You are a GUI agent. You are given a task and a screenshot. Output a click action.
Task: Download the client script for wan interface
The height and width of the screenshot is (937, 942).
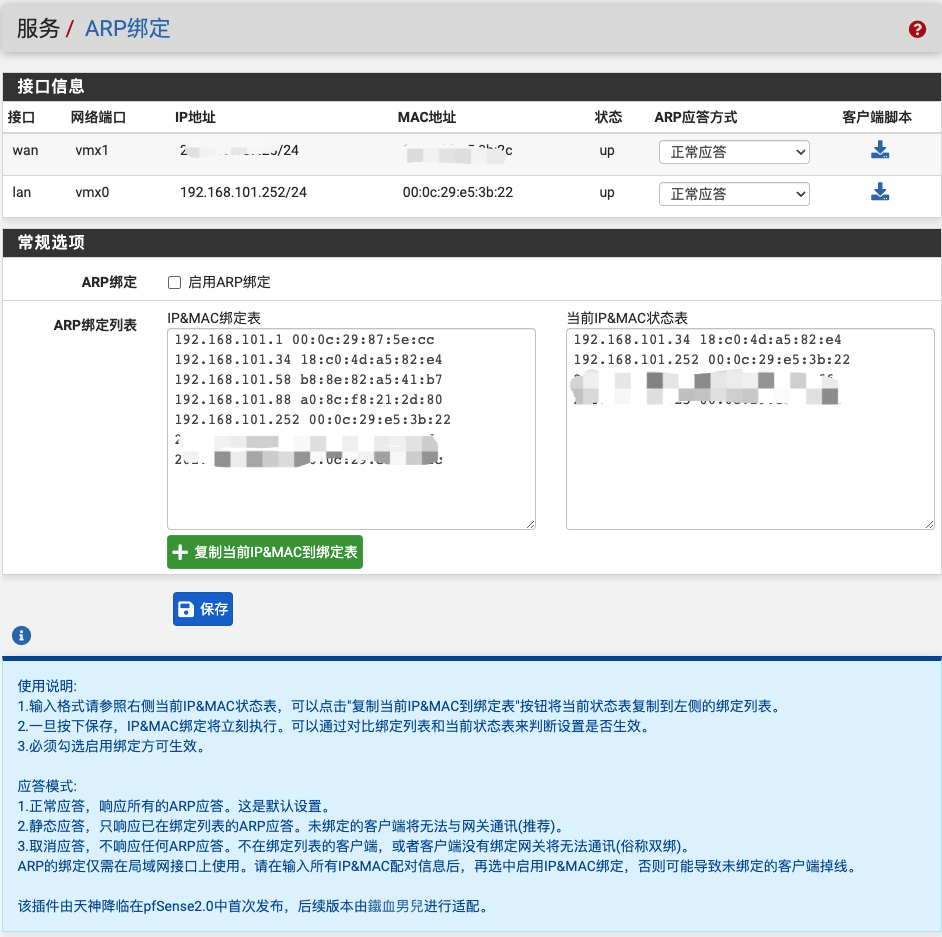[879, 151]
